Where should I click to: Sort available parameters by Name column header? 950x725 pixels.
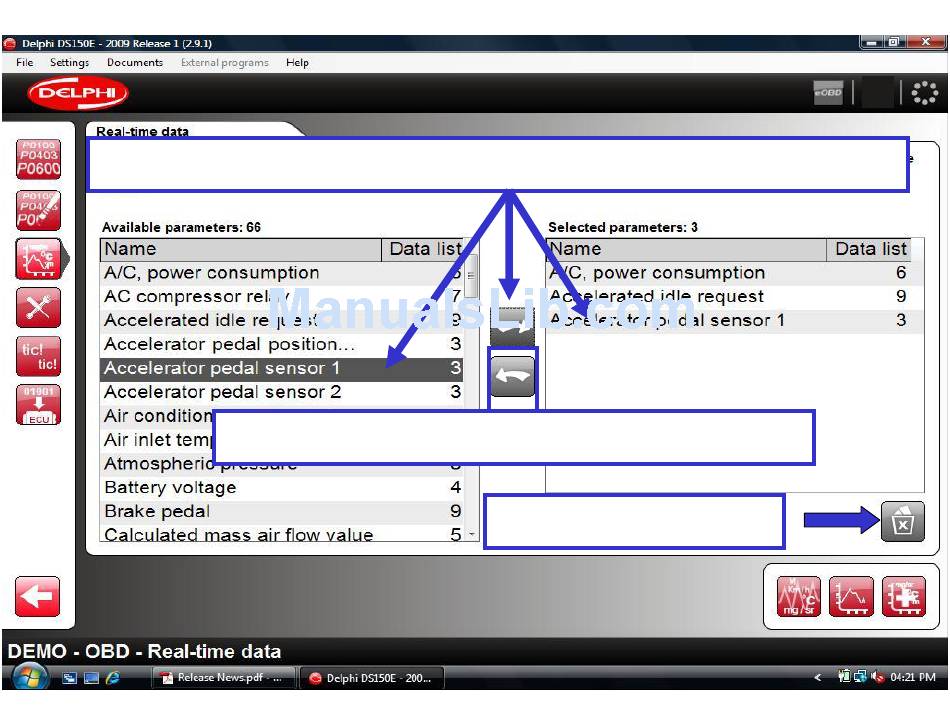tap(240, 249)
